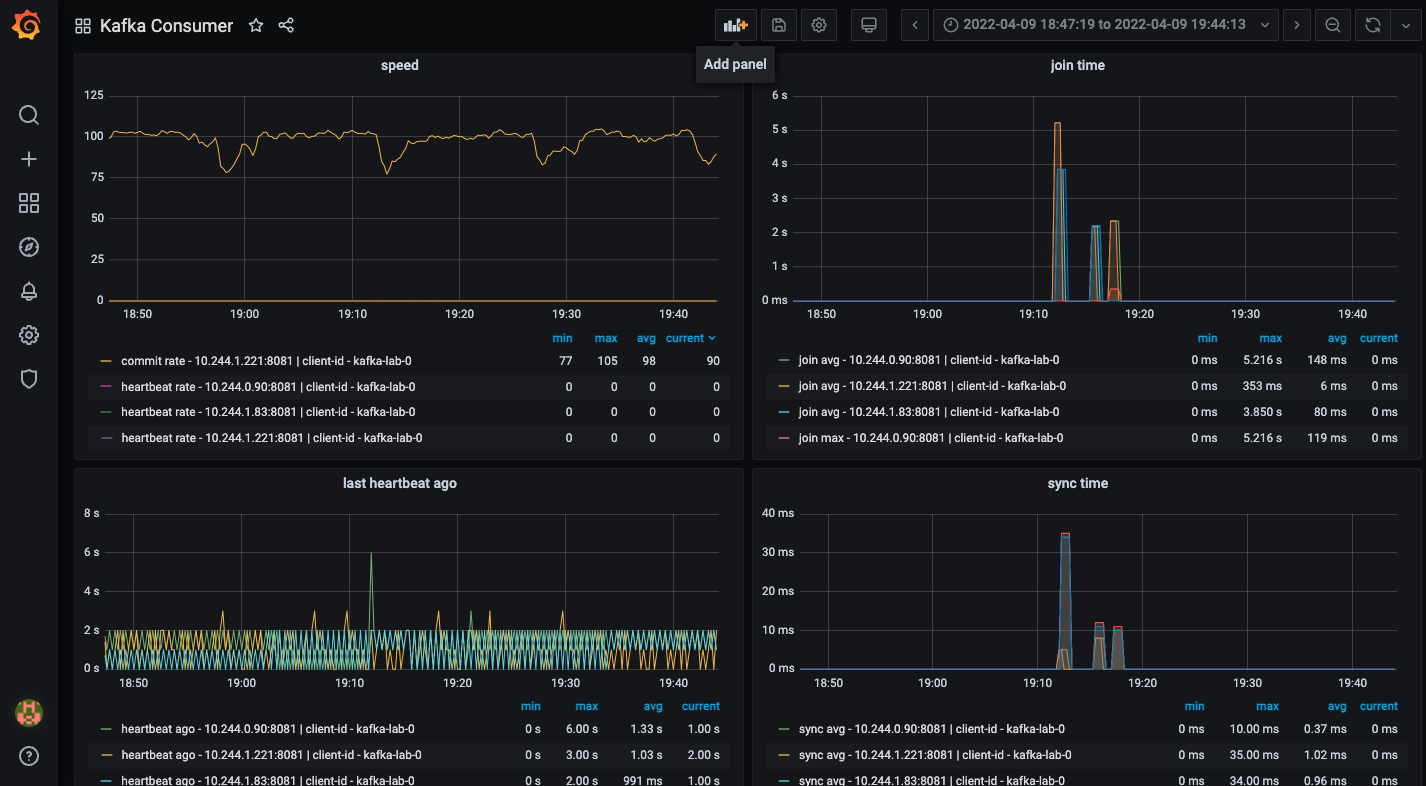Click color swatch of commit rate series
This screenshot has height=786, width=1426.
[x=106, y=361]
